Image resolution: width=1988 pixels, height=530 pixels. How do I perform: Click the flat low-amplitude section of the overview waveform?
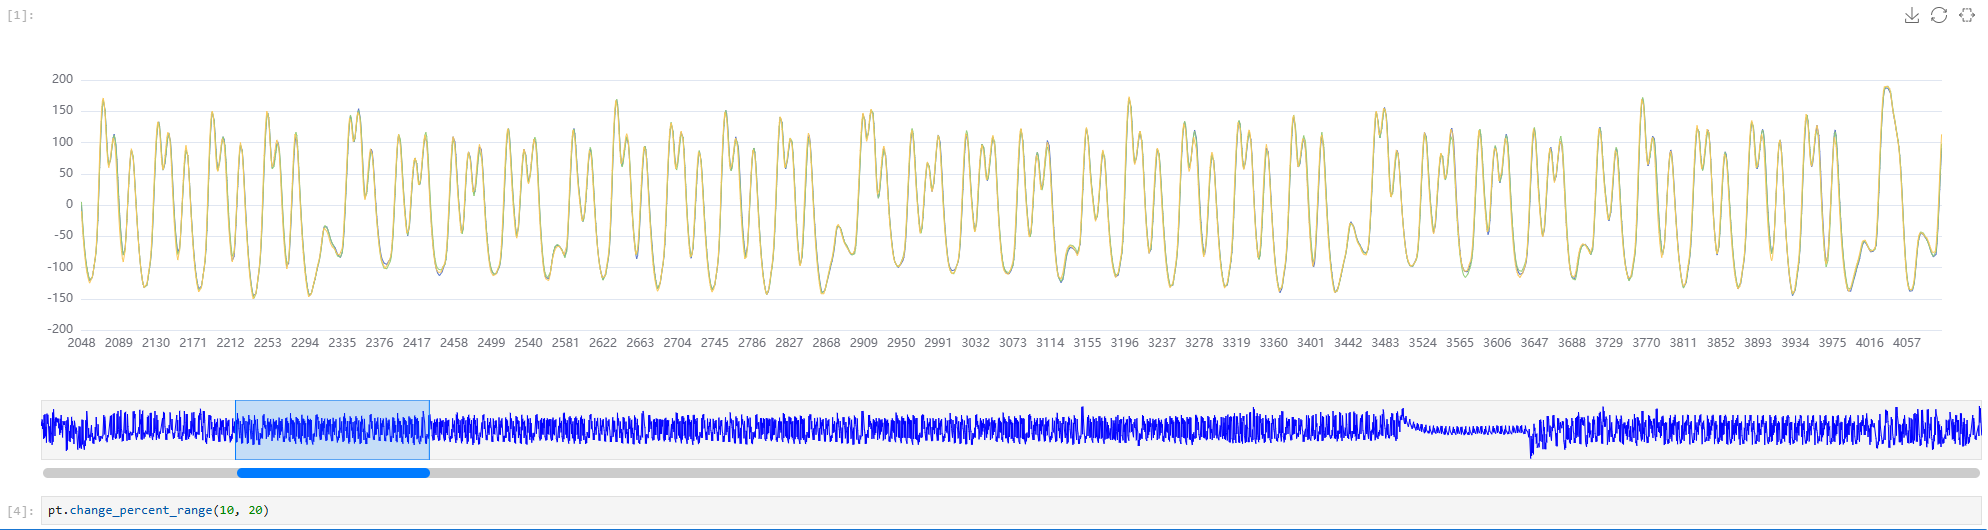point(1465,430)
